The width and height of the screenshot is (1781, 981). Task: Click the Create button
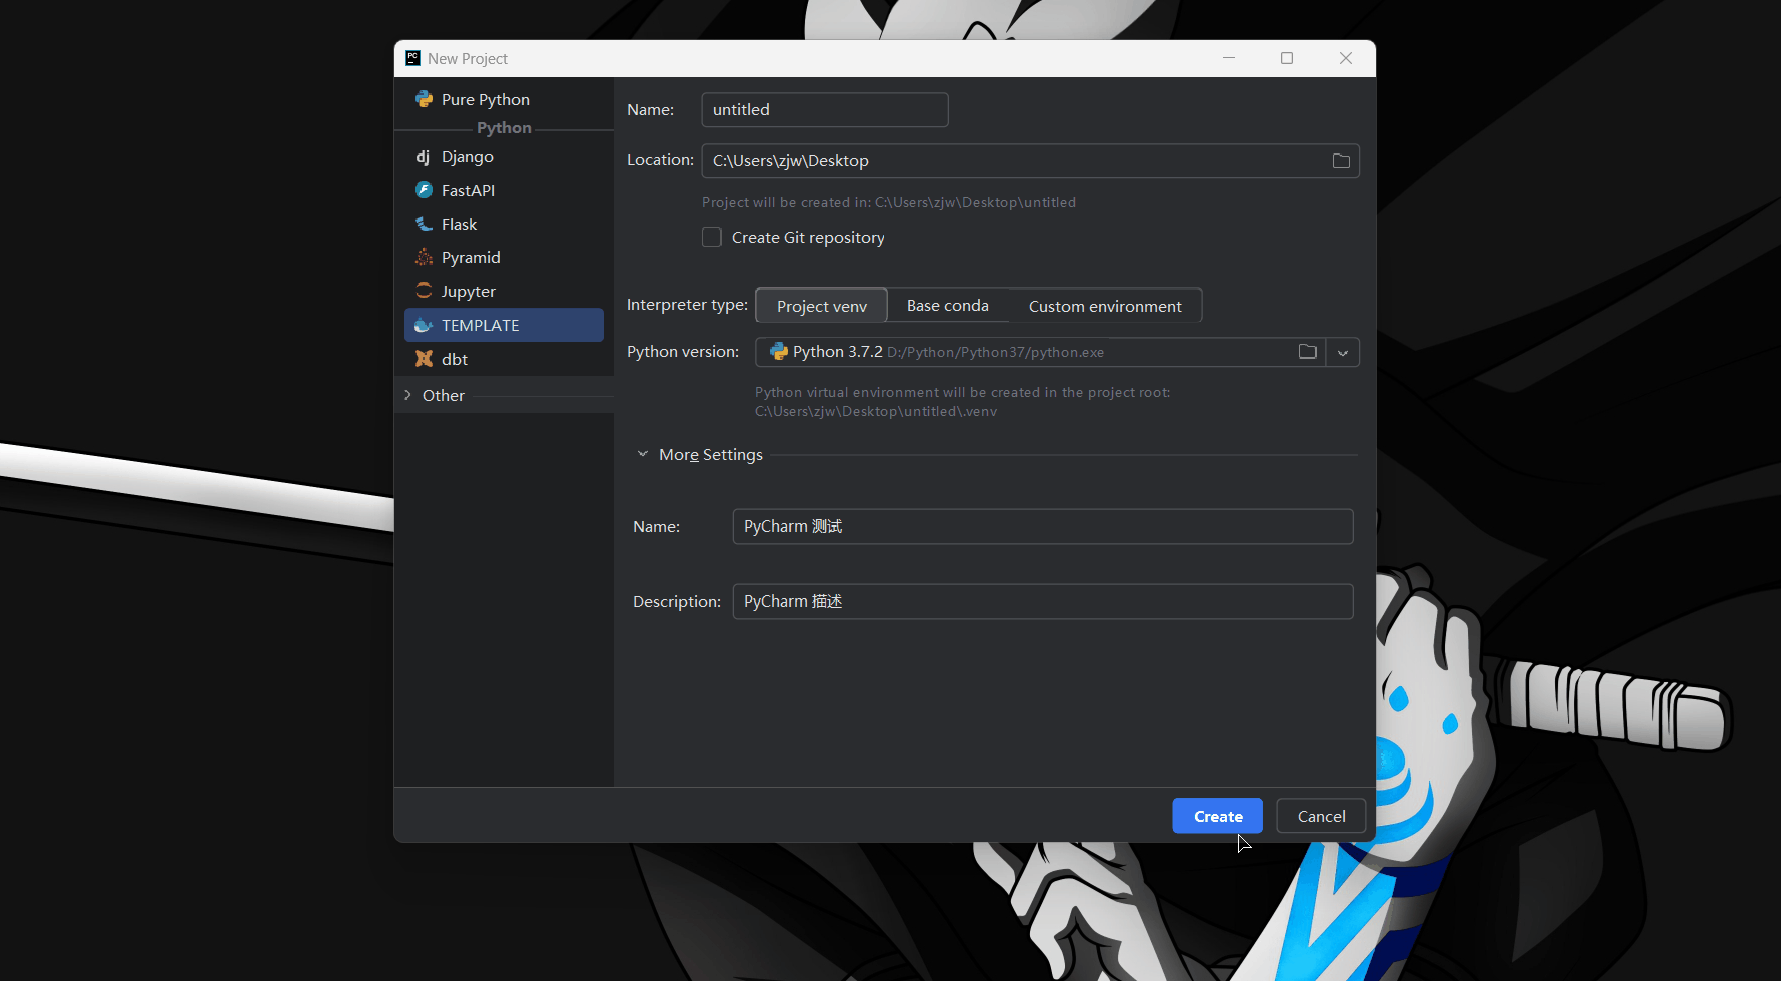click(1218, 816)
